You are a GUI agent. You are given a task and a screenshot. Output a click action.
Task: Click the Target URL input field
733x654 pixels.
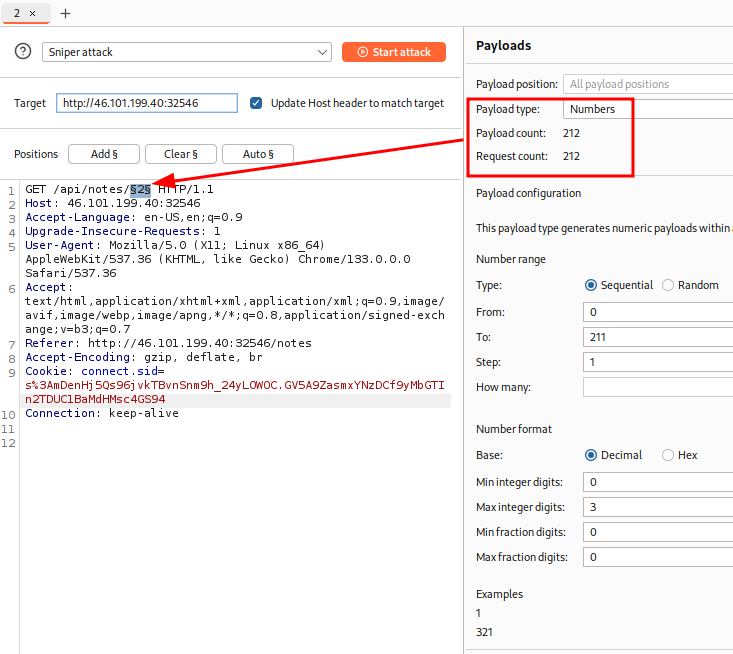pos(147,103)
